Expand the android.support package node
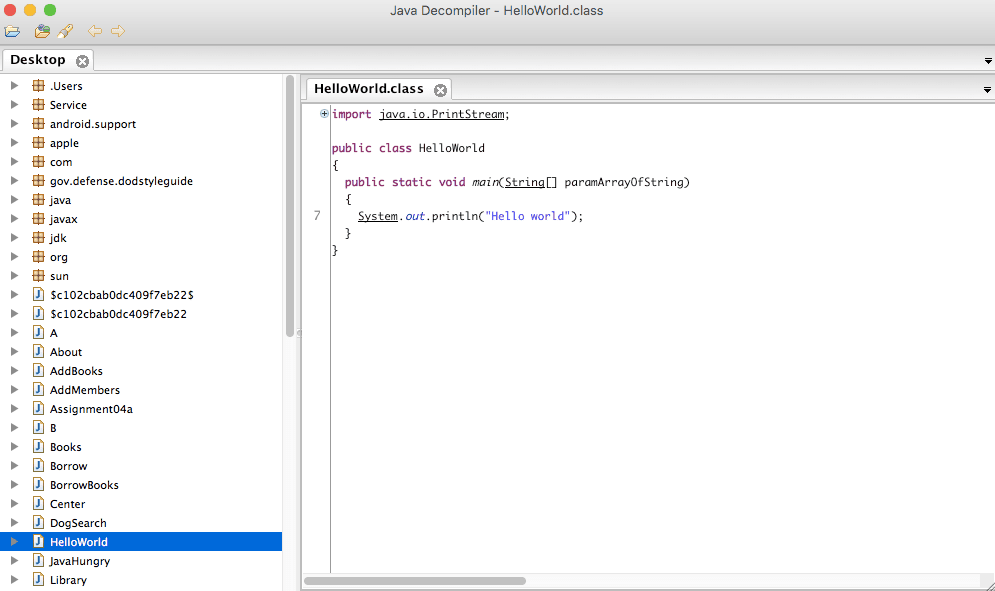This screenshot has width=995, height=591. point(15,124)
